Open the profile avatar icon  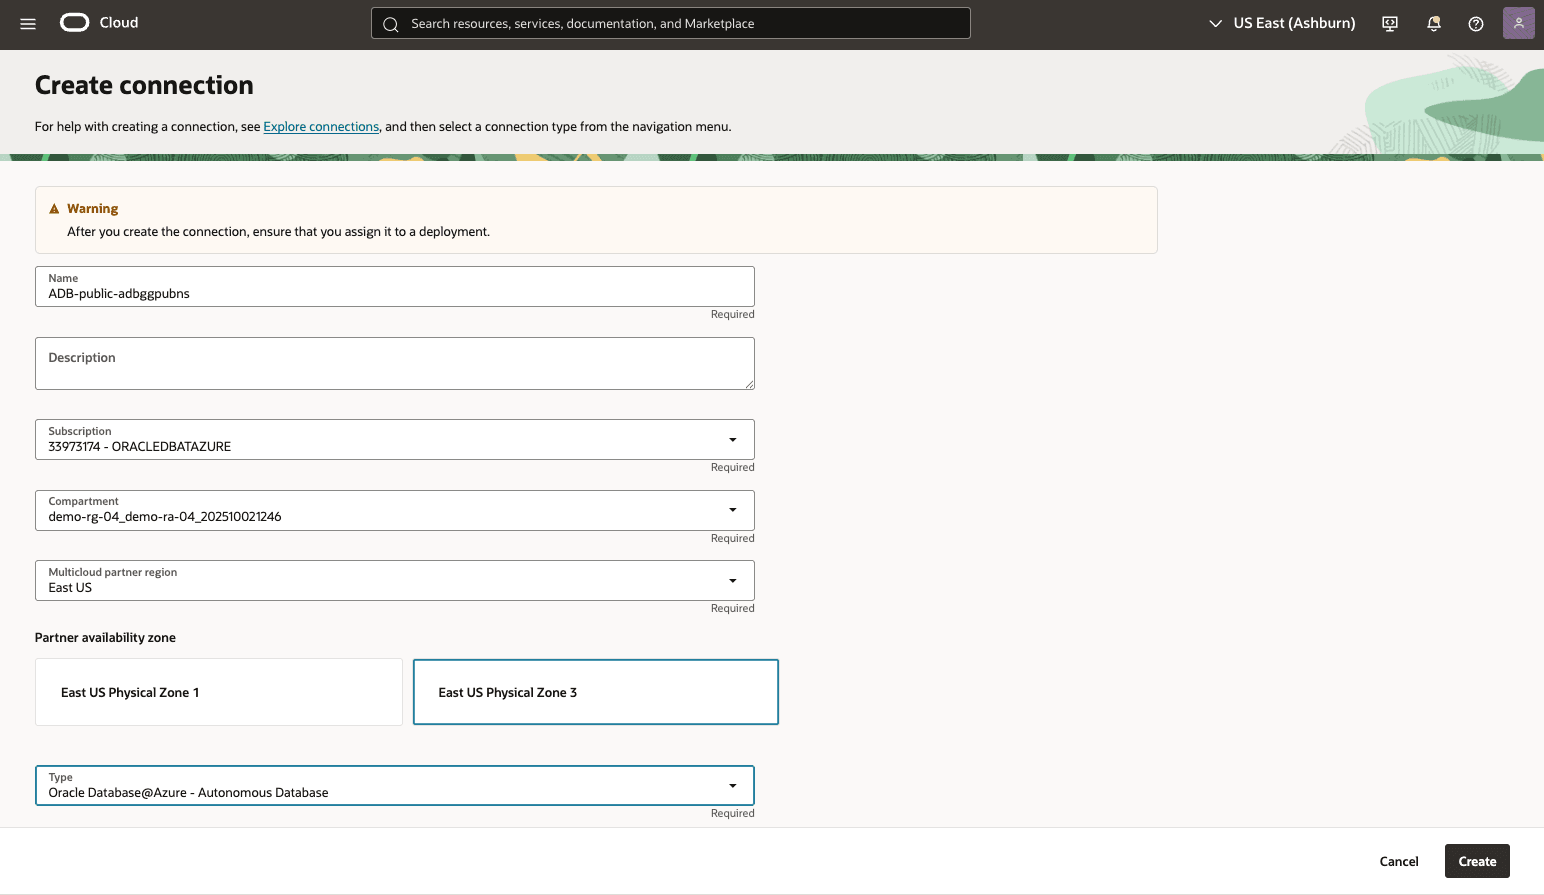[1518, 23]
